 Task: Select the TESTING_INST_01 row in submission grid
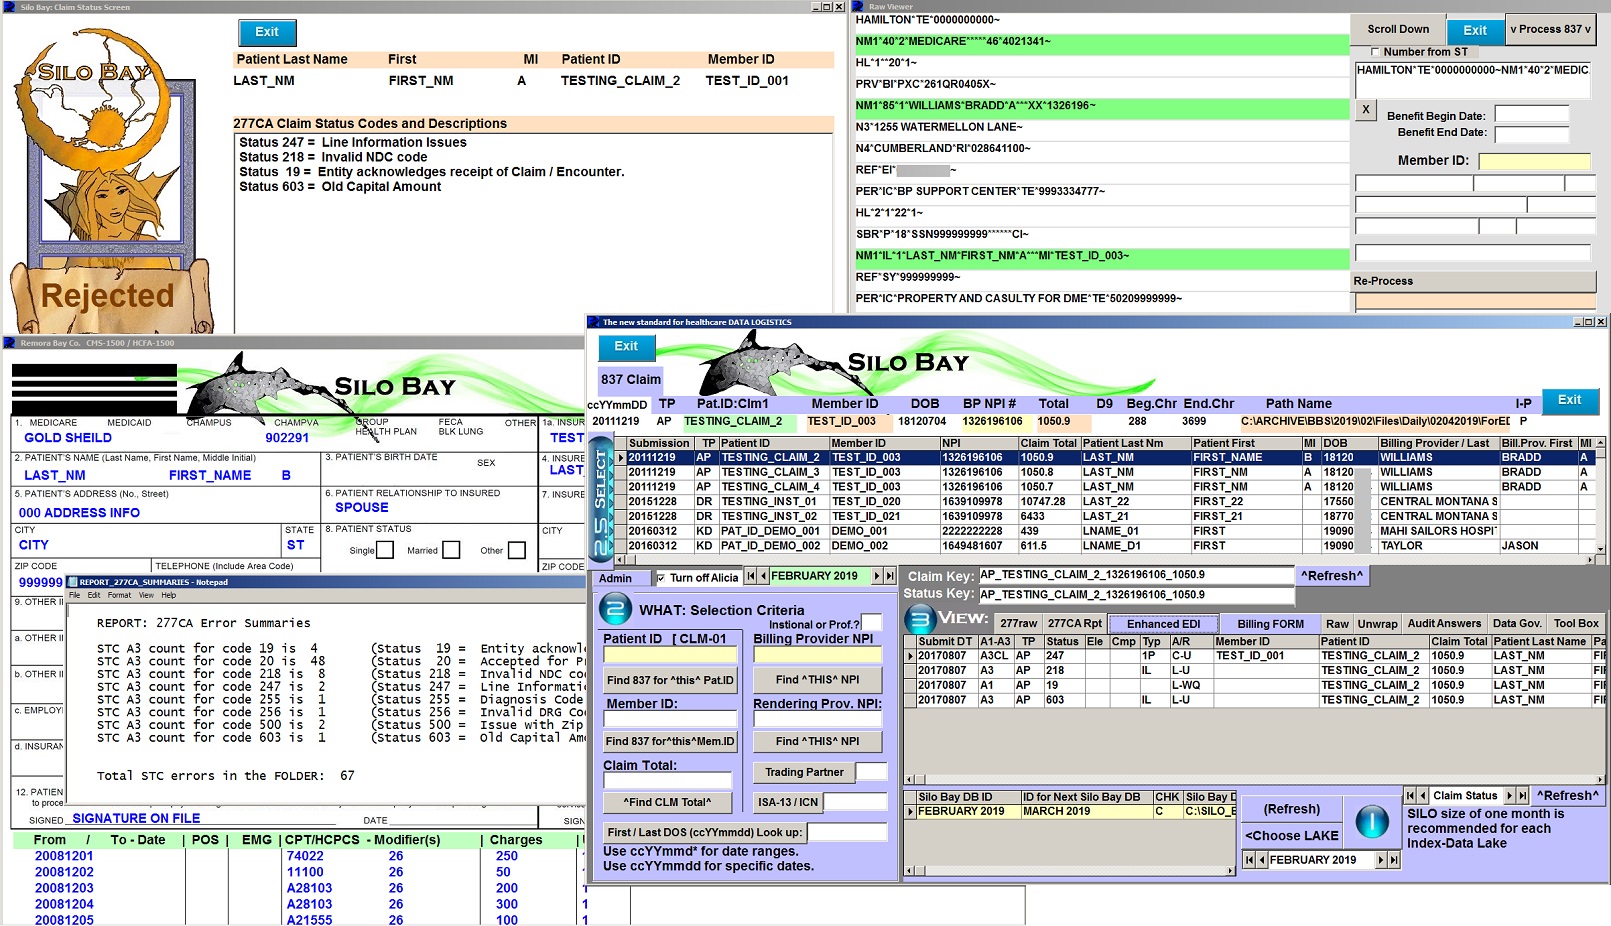pyautogui.click(x=1105, y=502)
